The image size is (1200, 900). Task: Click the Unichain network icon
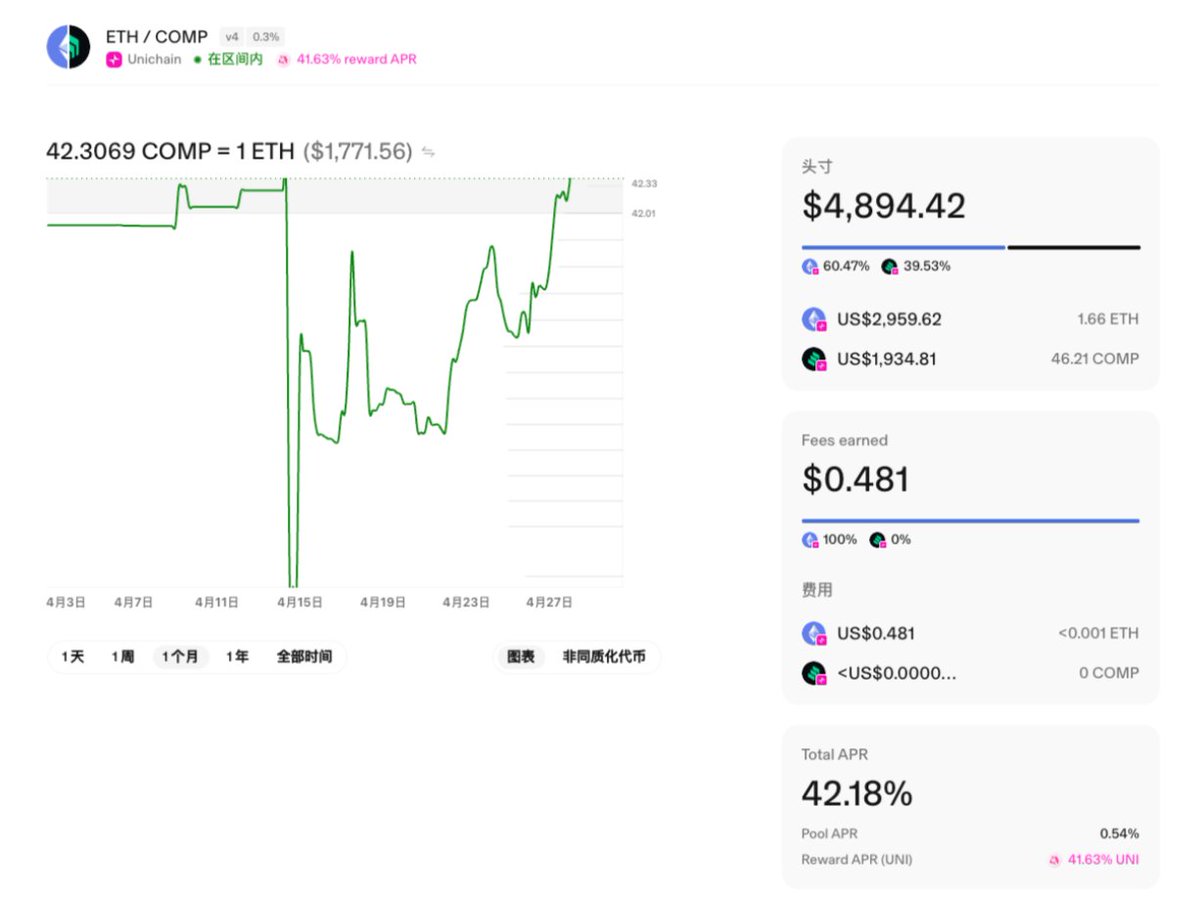[114, 59]
